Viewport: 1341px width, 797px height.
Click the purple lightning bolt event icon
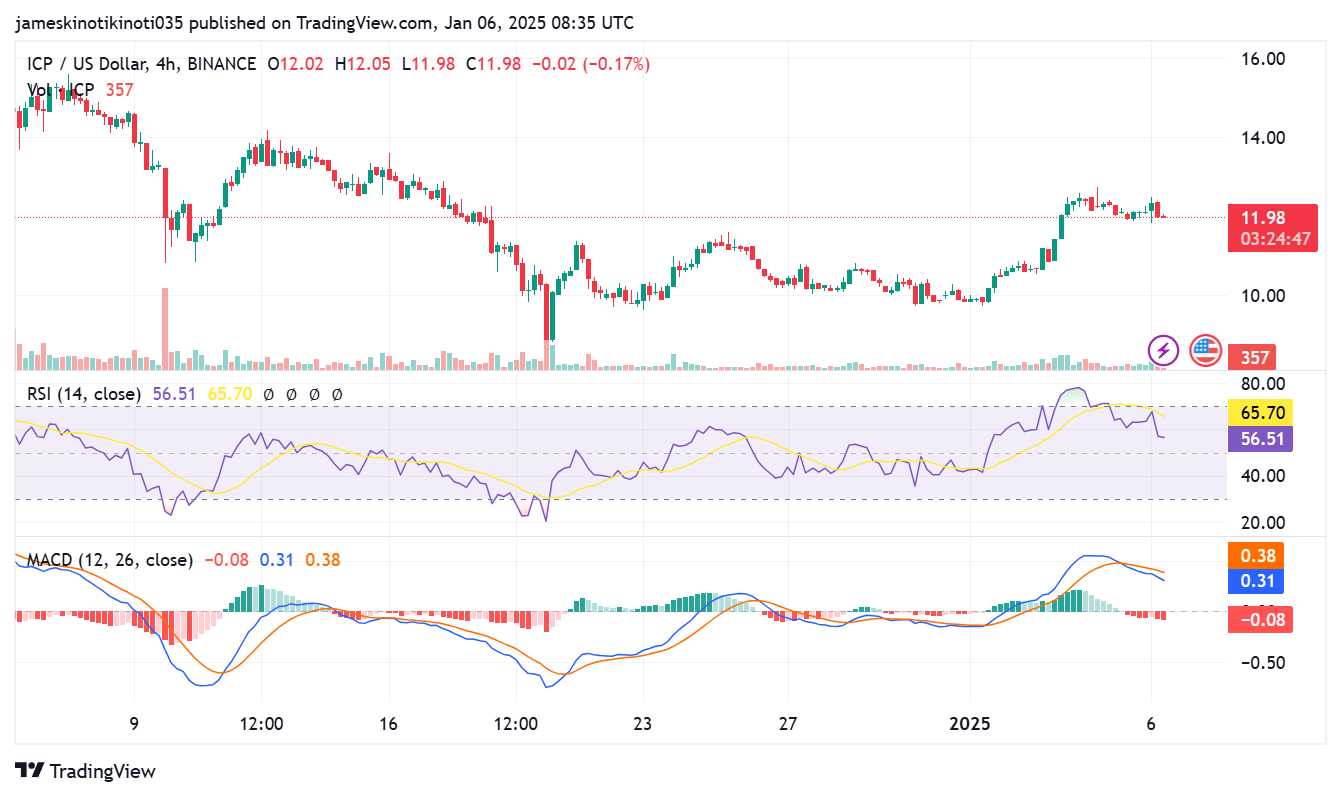click(x=1163, y=350)
